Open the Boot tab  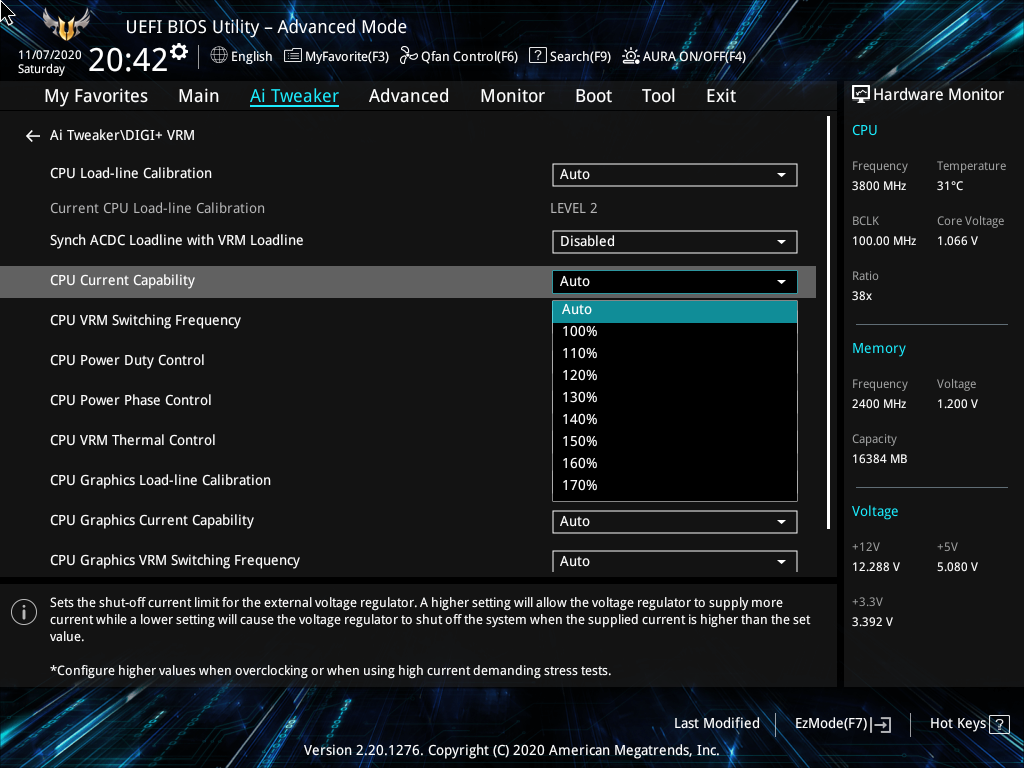coord(594,96)
